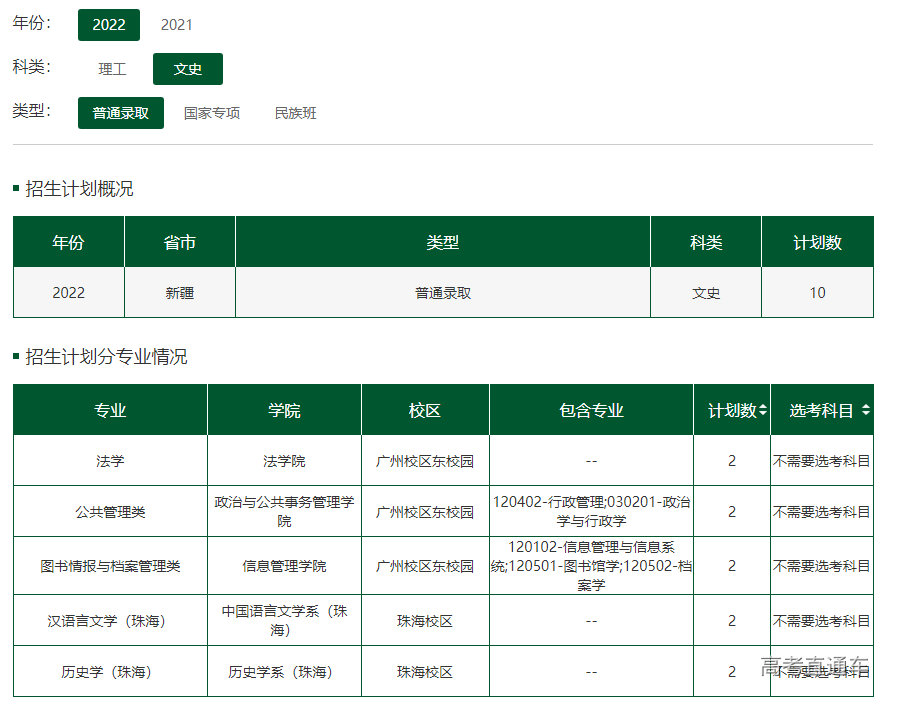The height and width of the screenshot is (706, 898).
Task: Switch year filter to 2021
Action: (177, 25)
